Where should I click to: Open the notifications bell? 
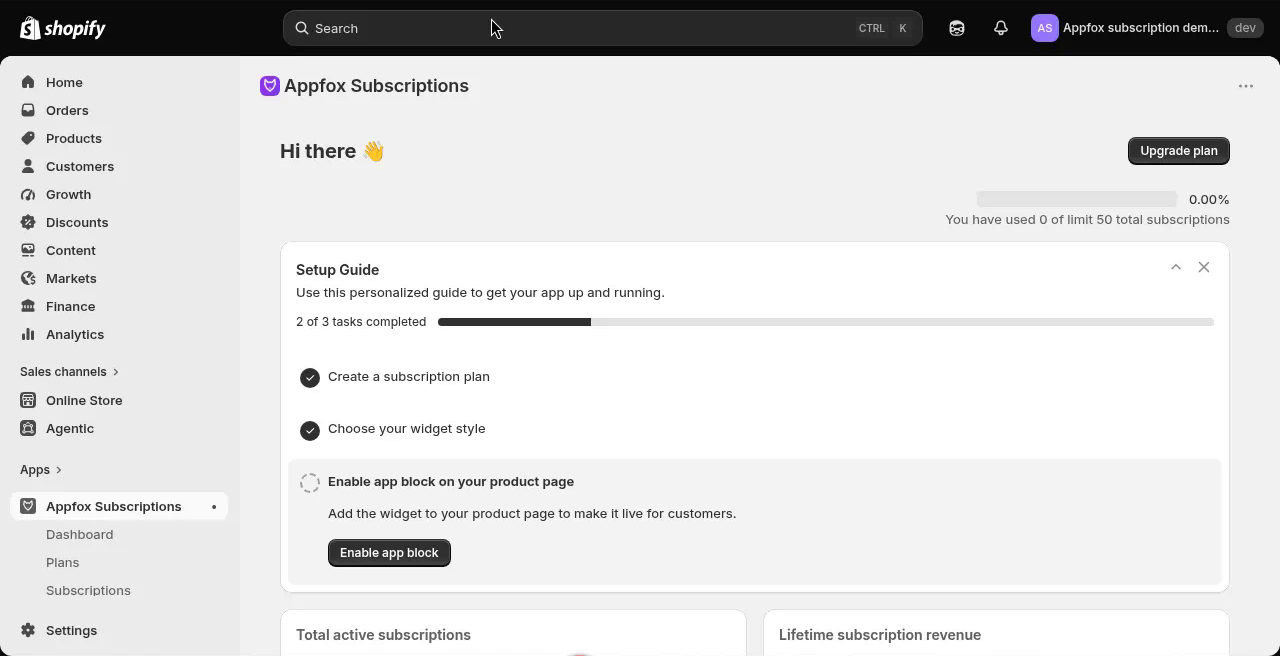1001,28
